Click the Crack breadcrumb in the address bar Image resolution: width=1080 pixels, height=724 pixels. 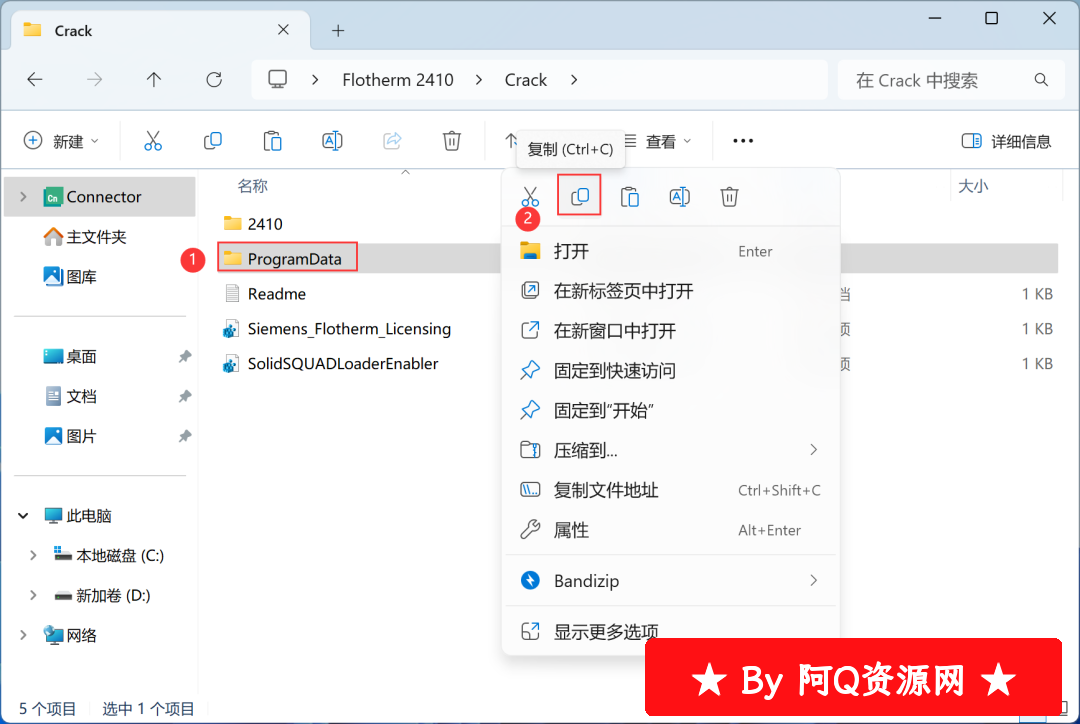pyautogui.click(x=526, y=80)
